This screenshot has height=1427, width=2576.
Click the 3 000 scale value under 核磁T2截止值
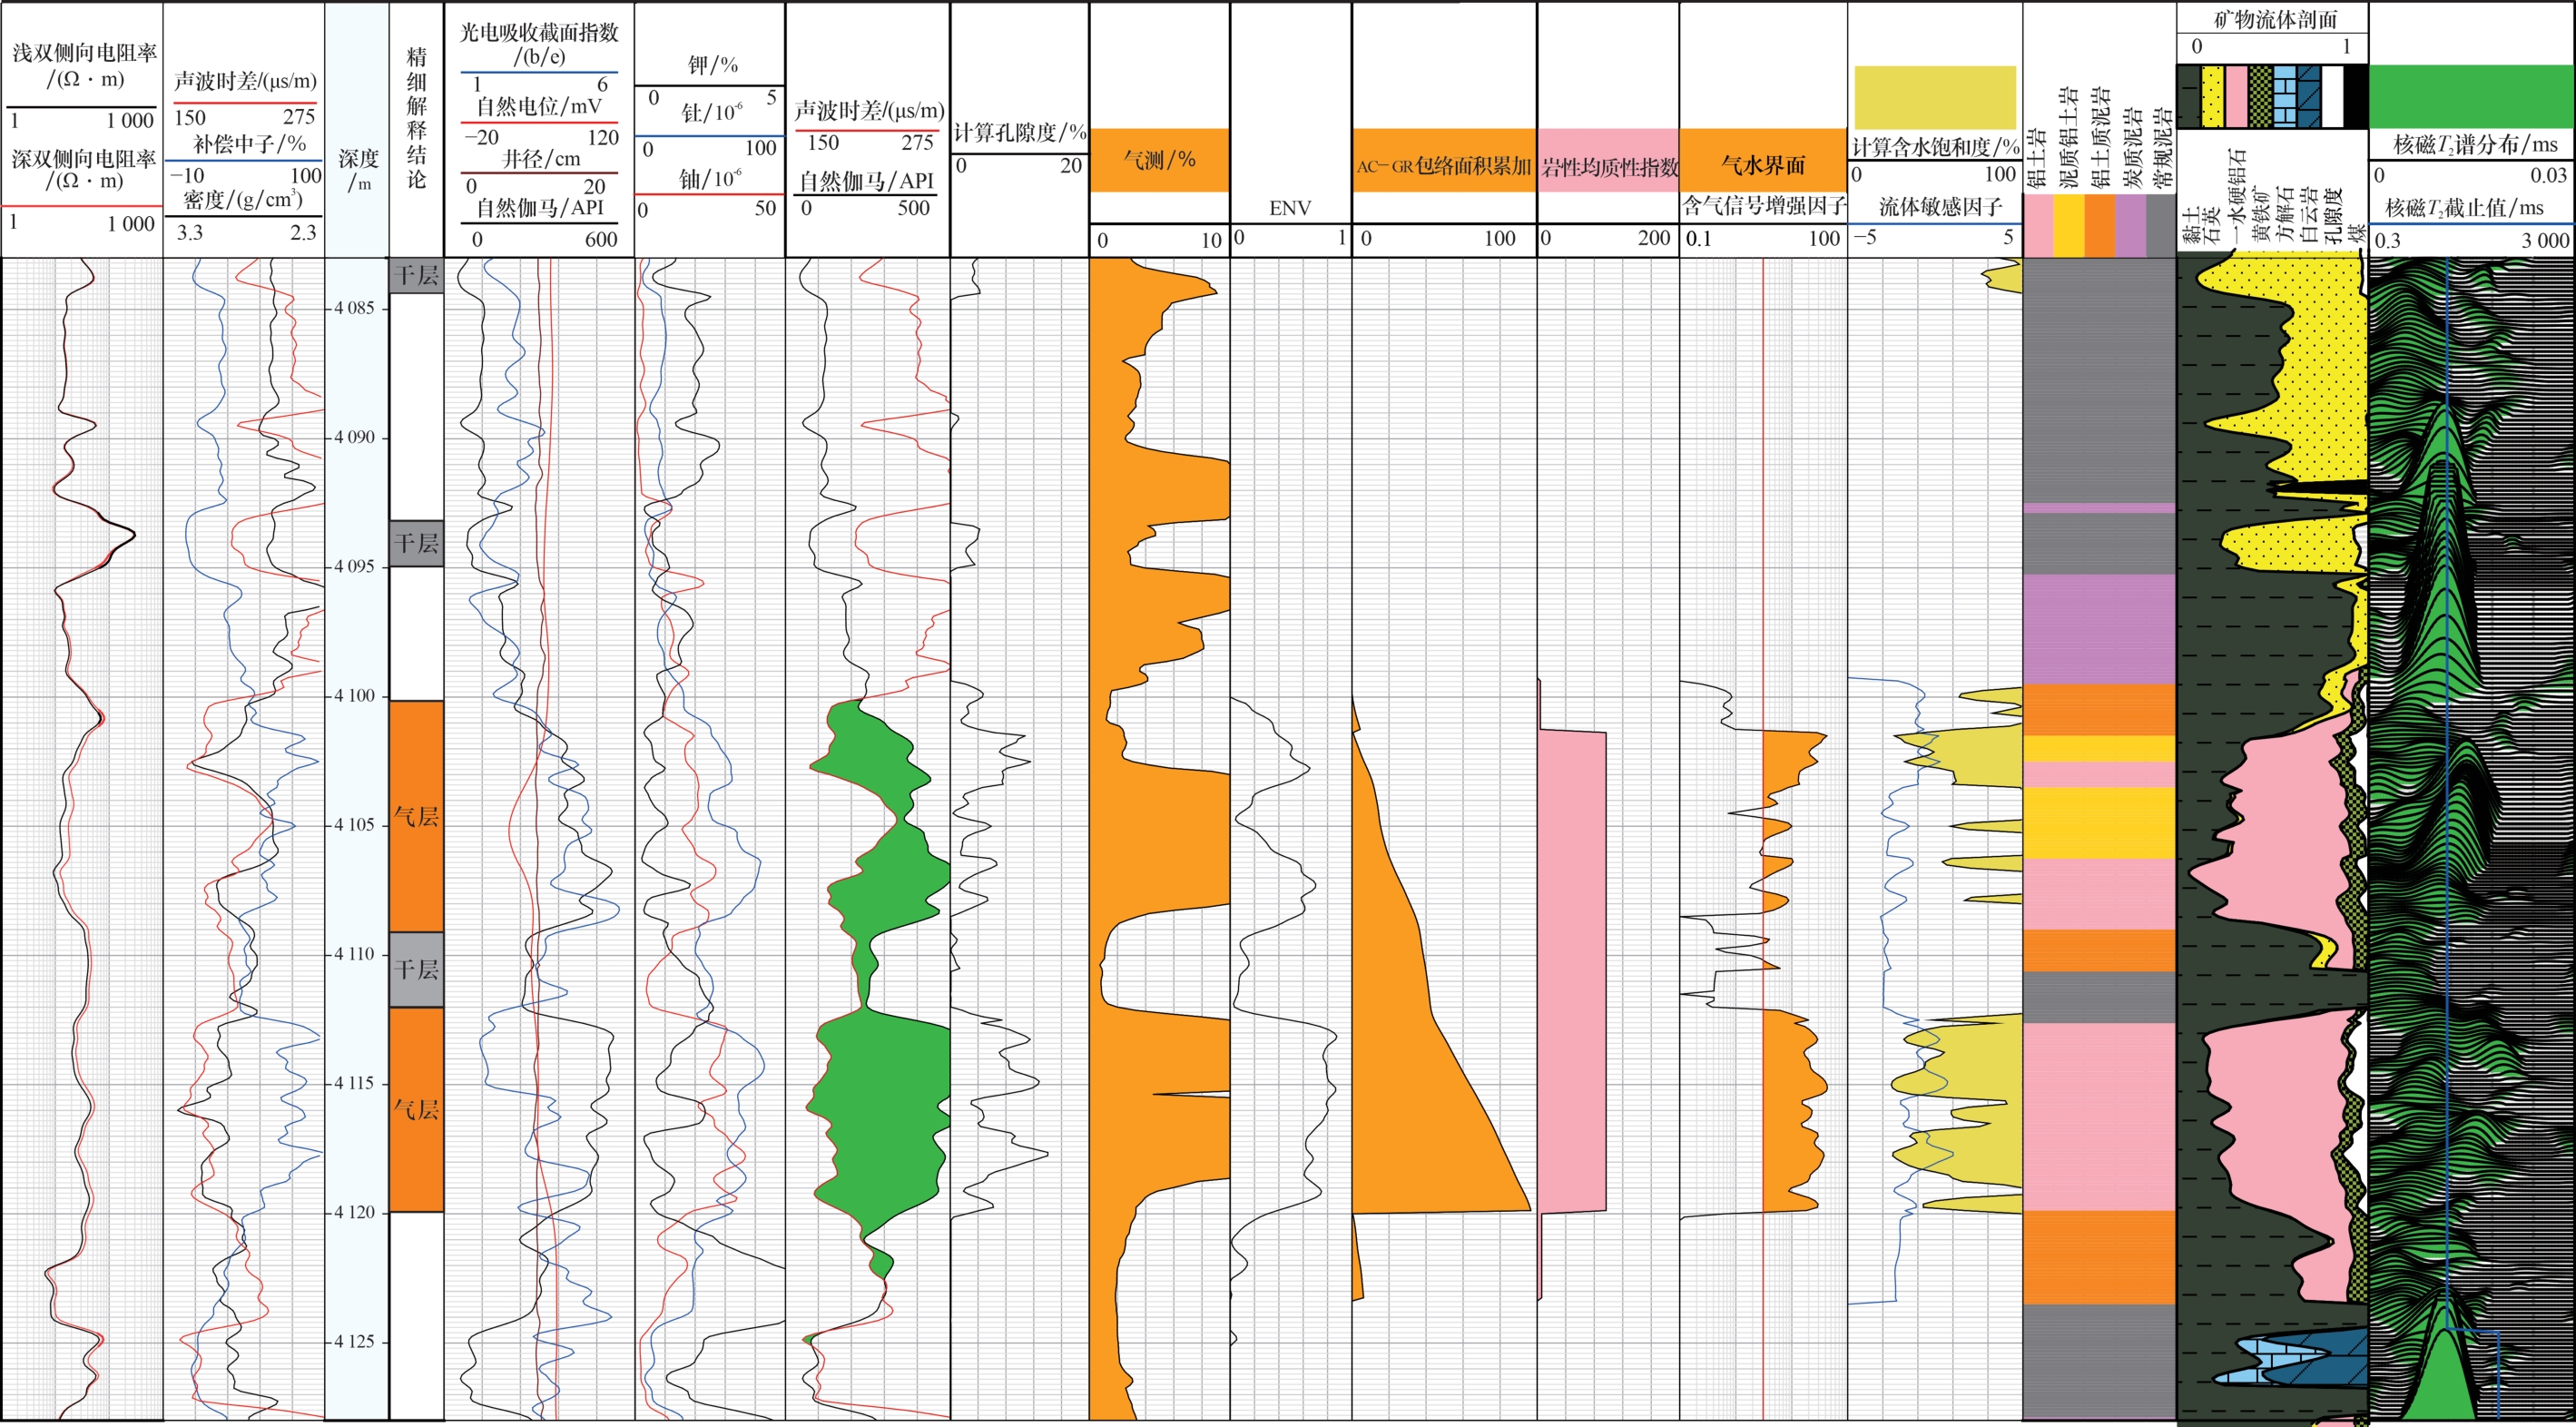[2544, 241]
